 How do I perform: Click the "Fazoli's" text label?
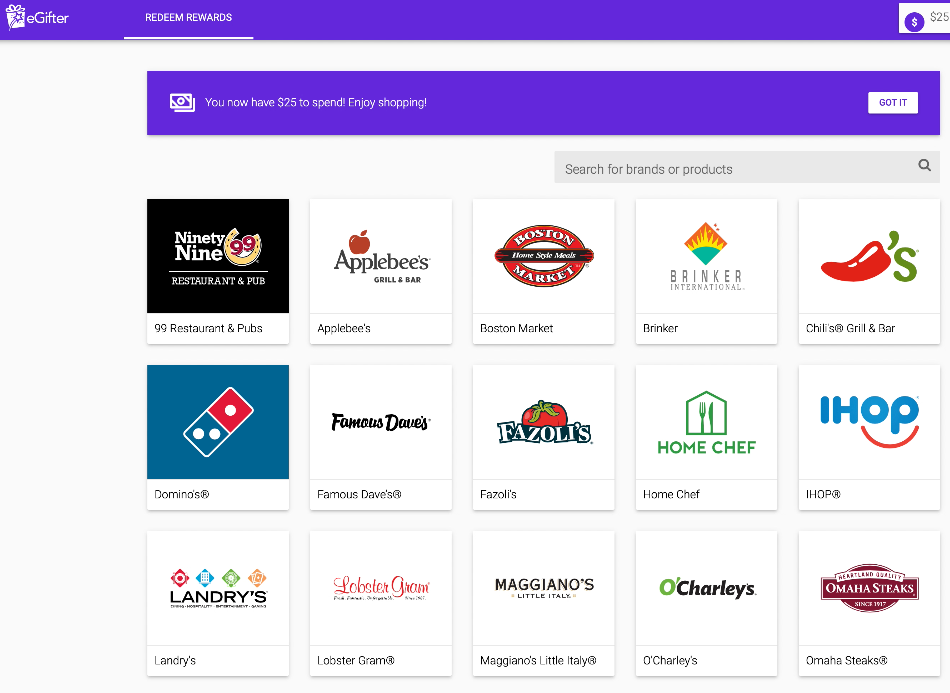tap(498, 494)
